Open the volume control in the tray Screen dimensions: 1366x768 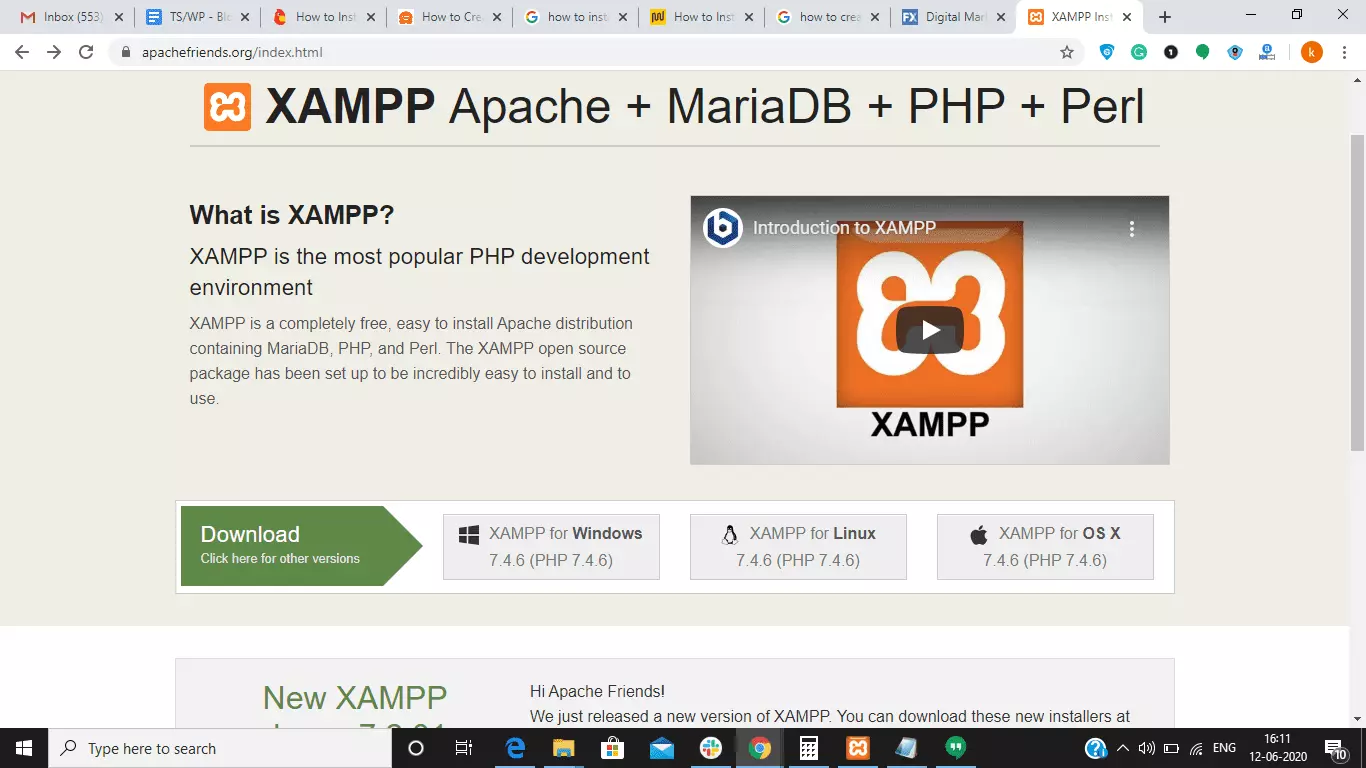pyautogui.click(x=1147, y=748)
